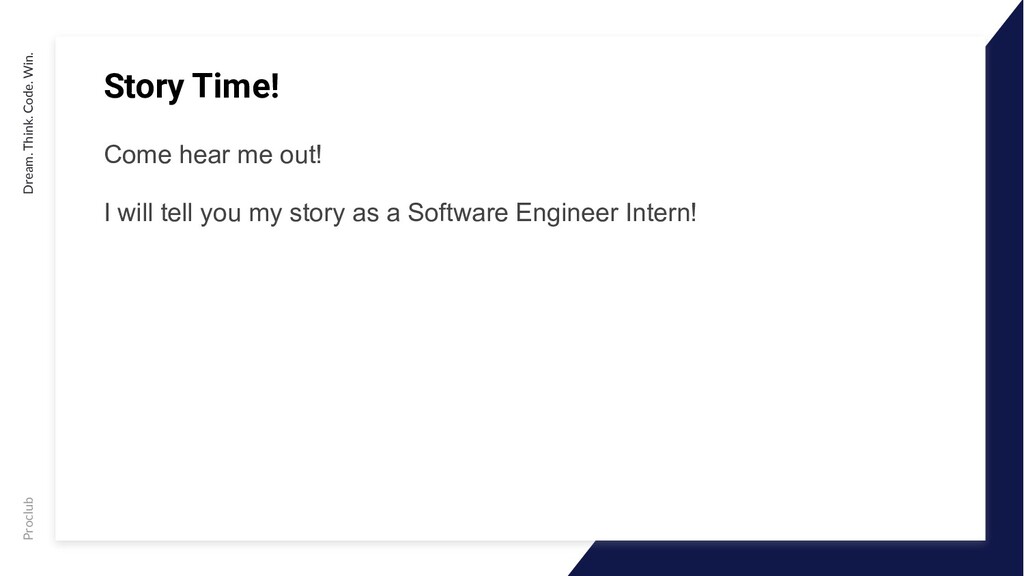Click the word "Software" in the body text
This screenshot has height=576, width=1024.
[x=458, y=213]
